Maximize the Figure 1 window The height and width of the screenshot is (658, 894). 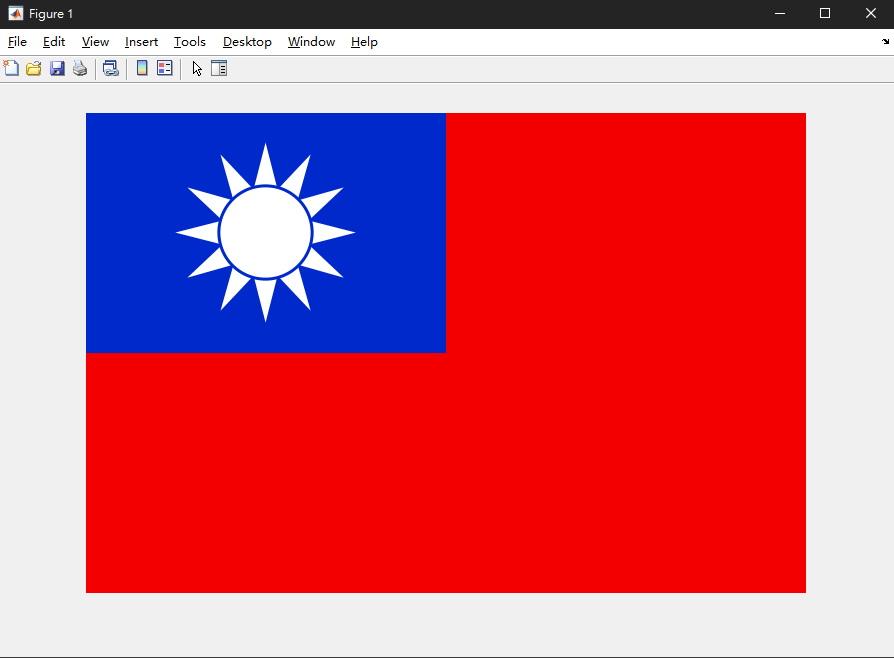[825, 14]
